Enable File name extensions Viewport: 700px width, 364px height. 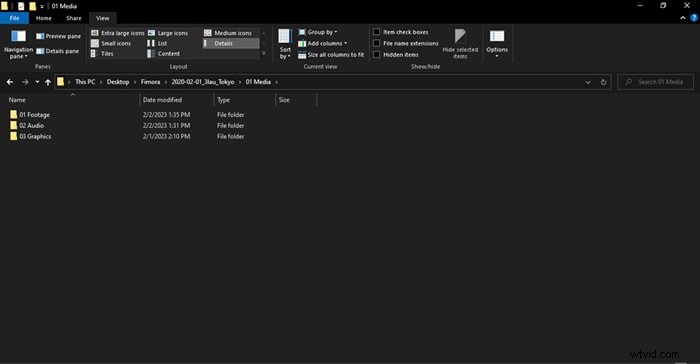coord(376,43)
